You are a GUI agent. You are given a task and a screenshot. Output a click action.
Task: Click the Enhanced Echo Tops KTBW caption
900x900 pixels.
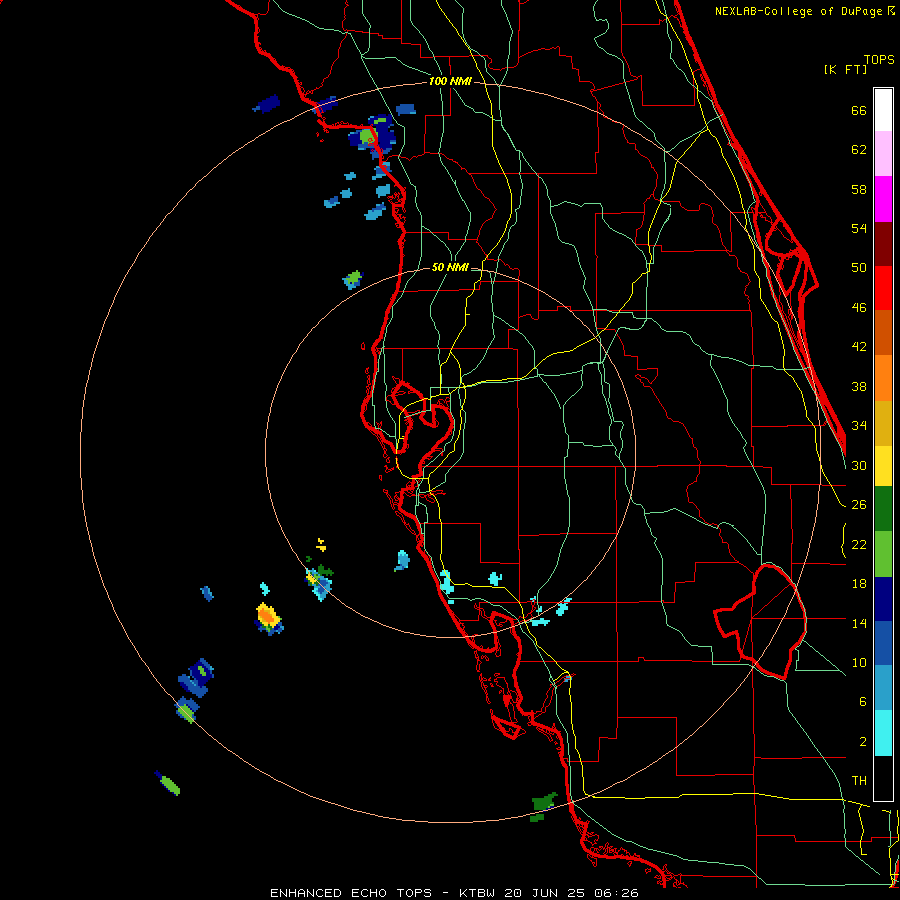(454, 893)
